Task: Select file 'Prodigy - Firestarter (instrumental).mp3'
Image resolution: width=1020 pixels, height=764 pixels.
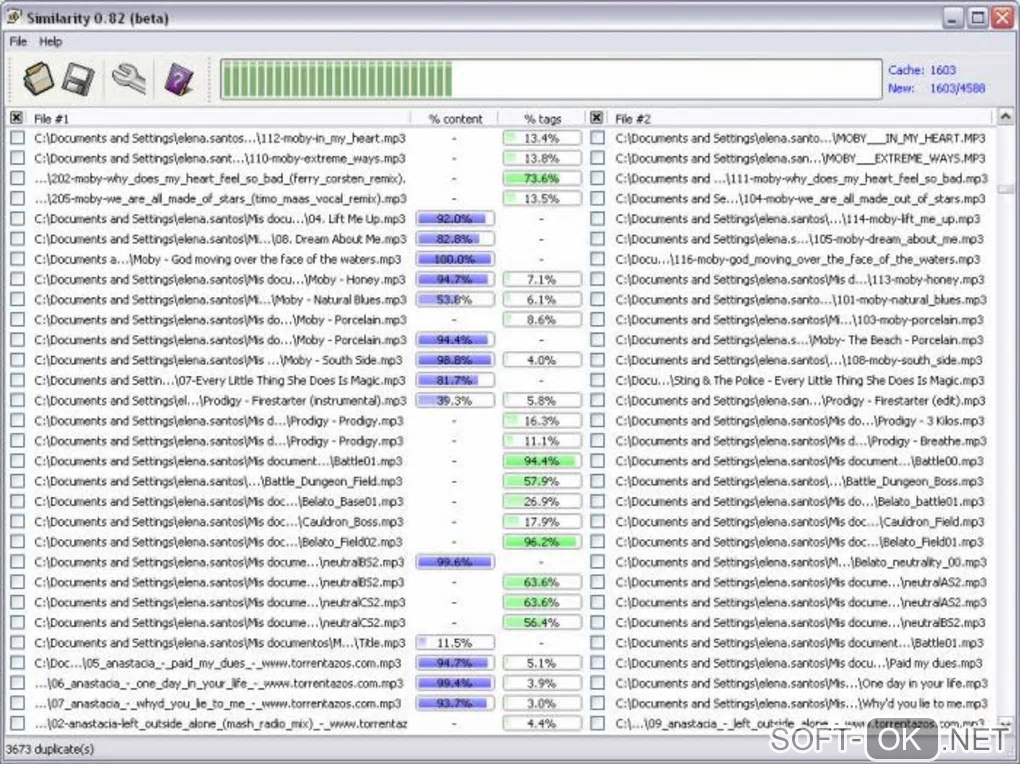Action: point(220,400)
